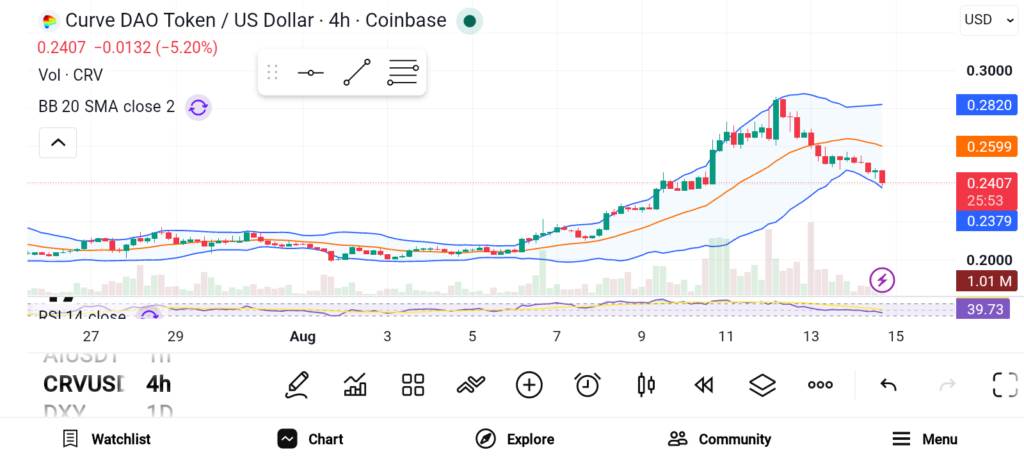The height and width of the screenshot is (461, 1024).
Task: Switch to the Watchlist tab
Action: pos(106,439)
